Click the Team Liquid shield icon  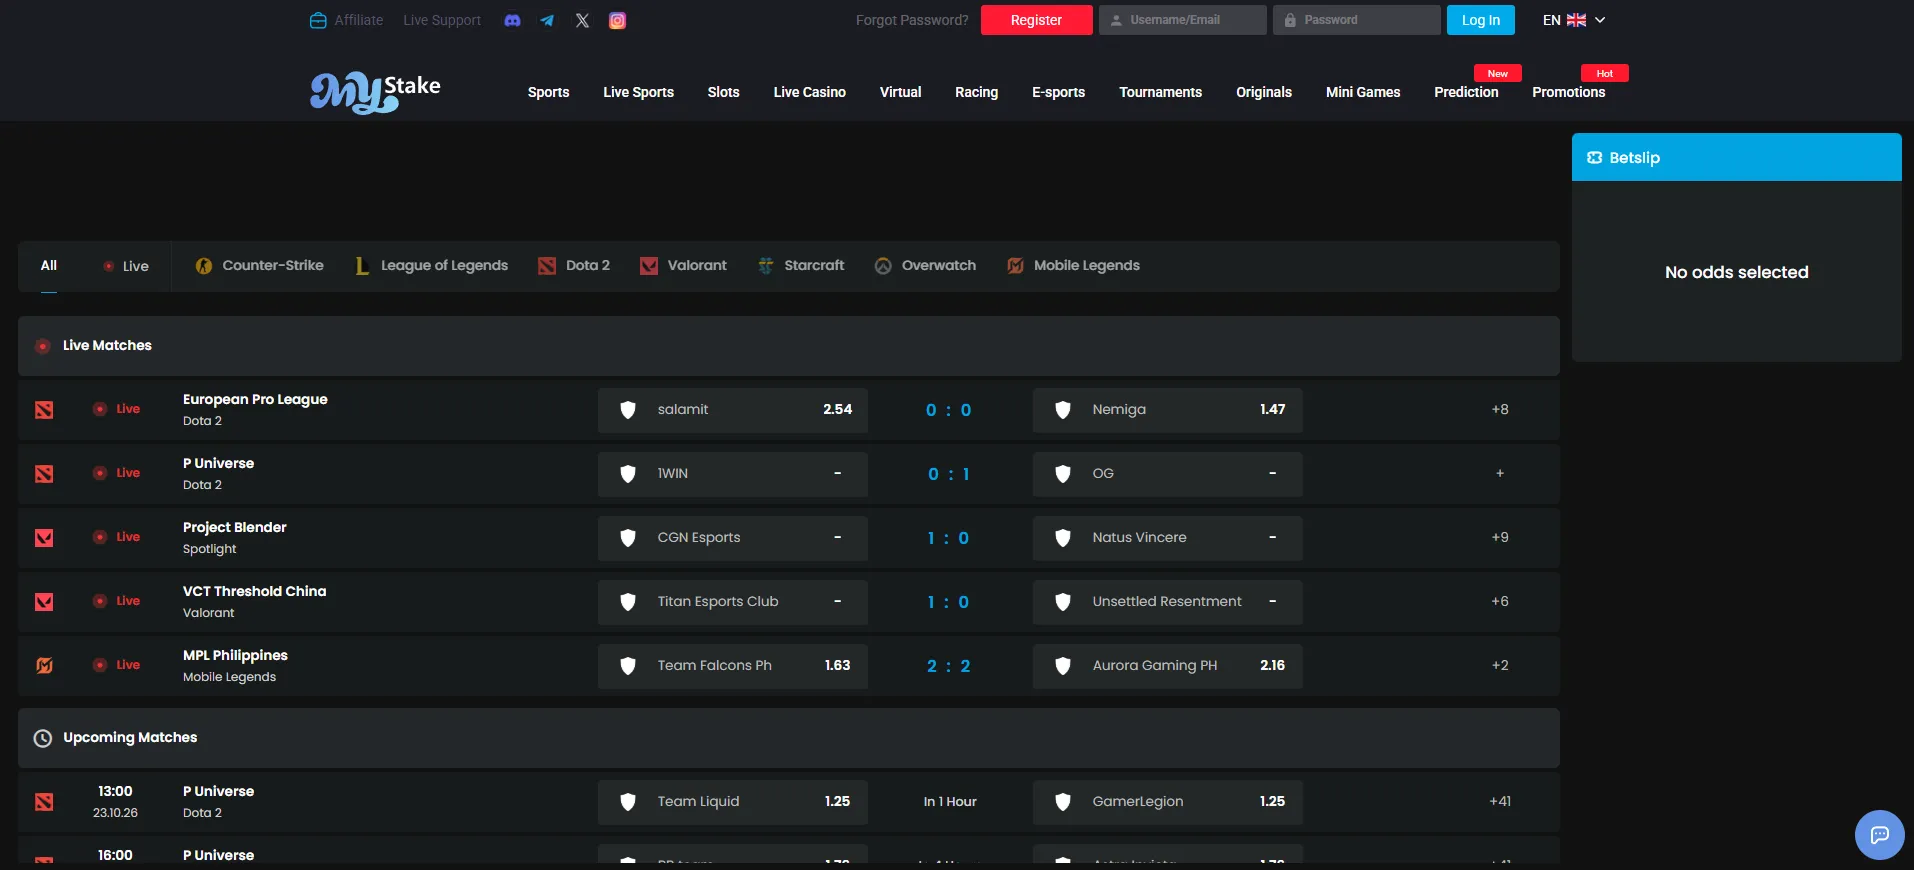click(628, 802)
